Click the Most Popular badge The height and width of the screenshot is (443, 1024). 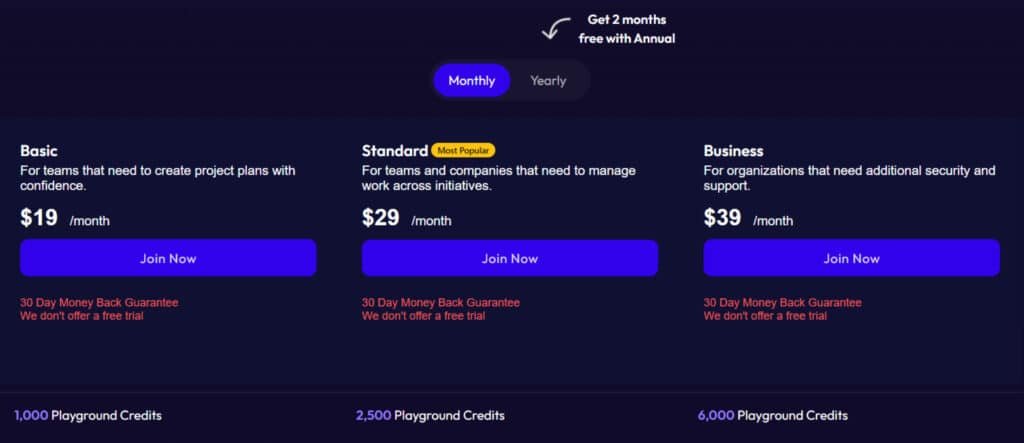point(463,151)
